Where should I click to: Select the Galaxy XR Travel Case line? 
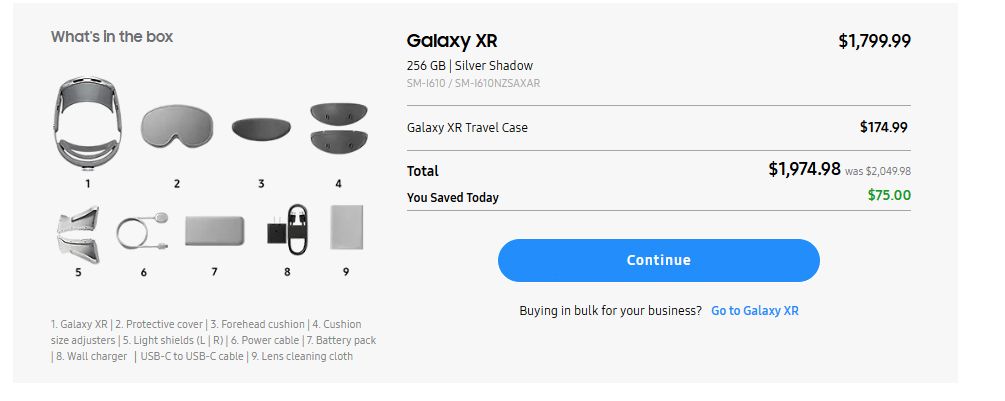click(x=467, y=128)
